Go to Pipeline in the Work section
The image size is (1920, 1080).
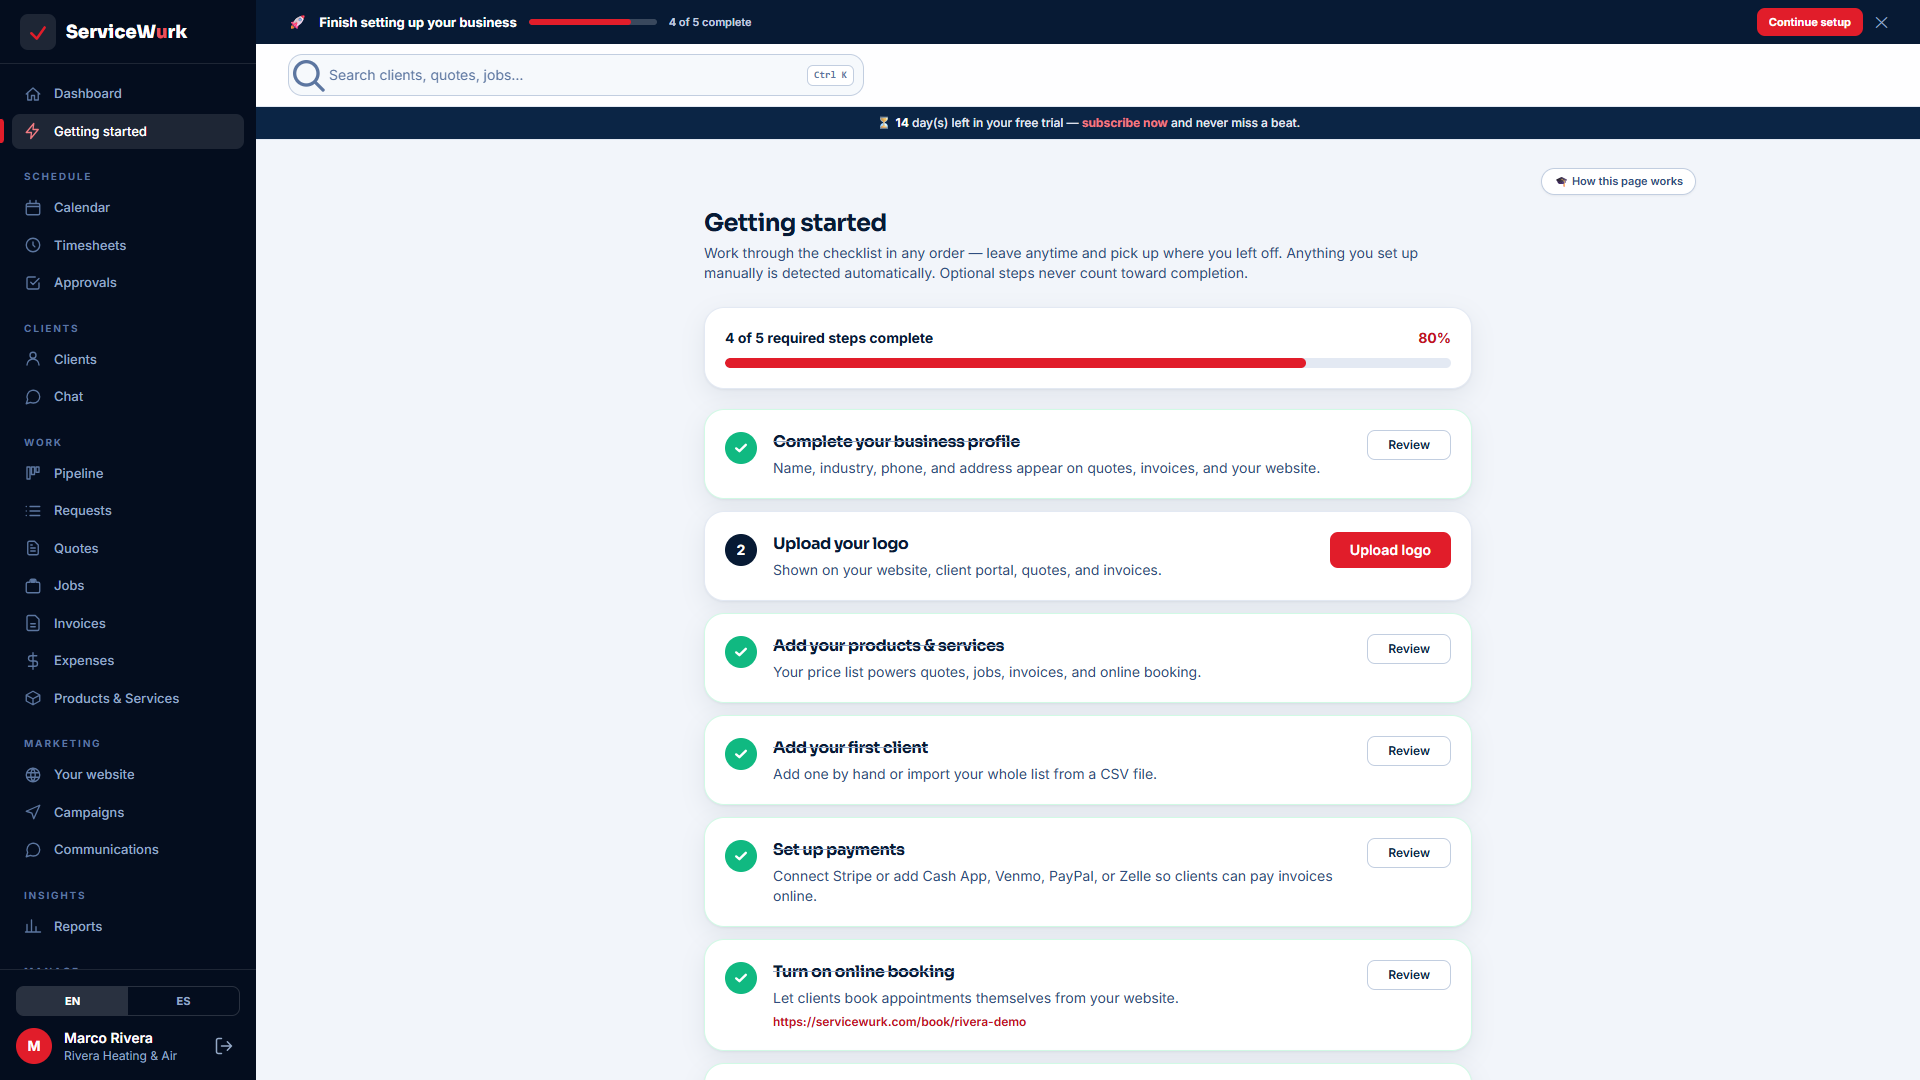128,473
